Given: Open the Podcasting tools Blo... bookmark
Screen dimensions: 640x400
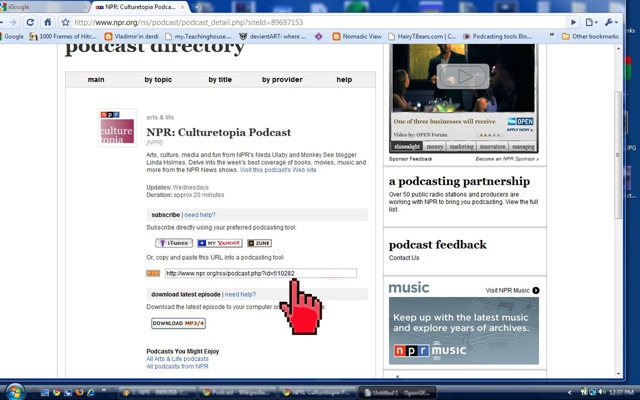Looking at the screenshot, I should pos(497,36).
